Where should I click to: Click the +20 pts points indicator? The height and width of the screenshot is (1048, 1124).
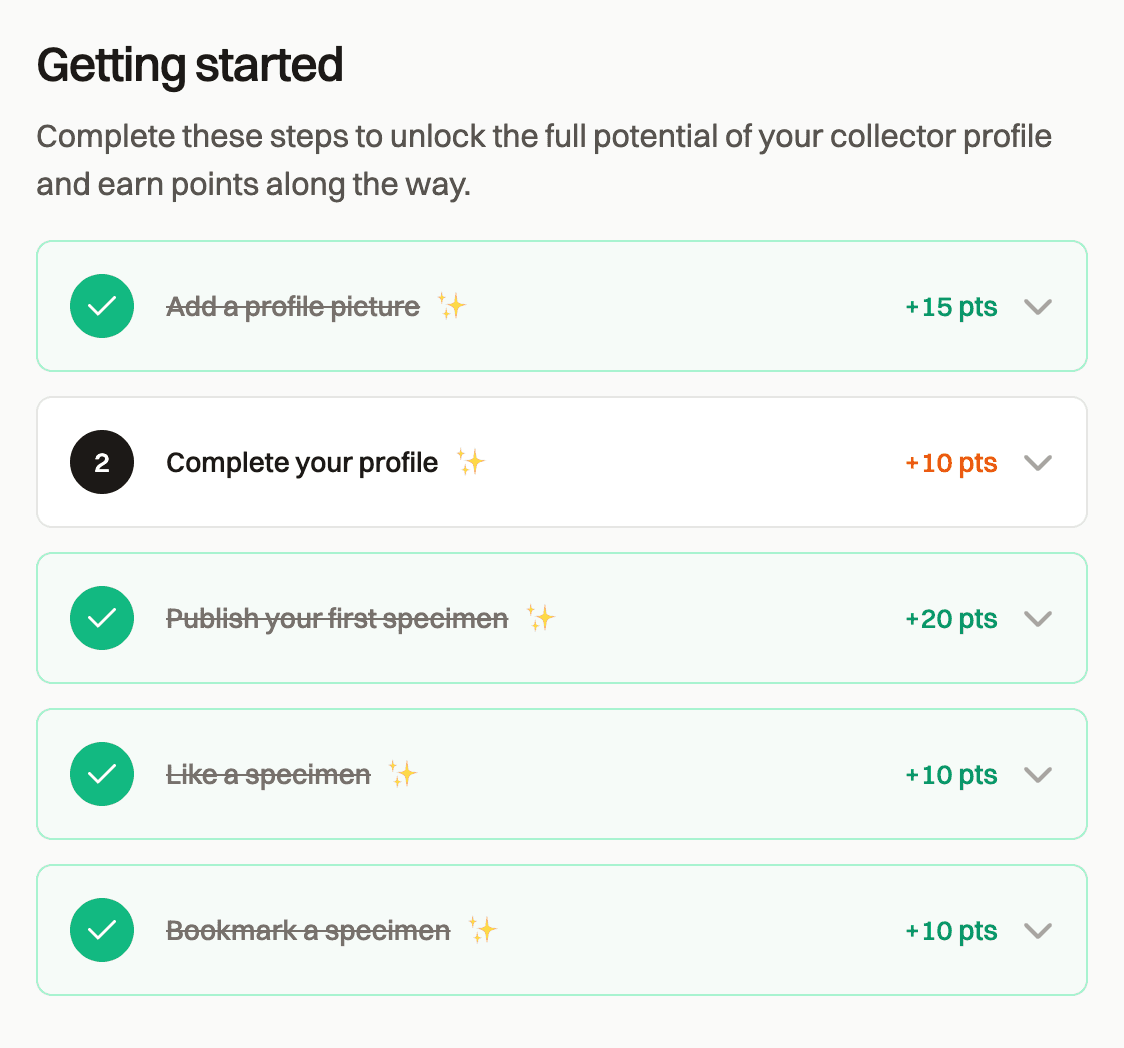950,617
